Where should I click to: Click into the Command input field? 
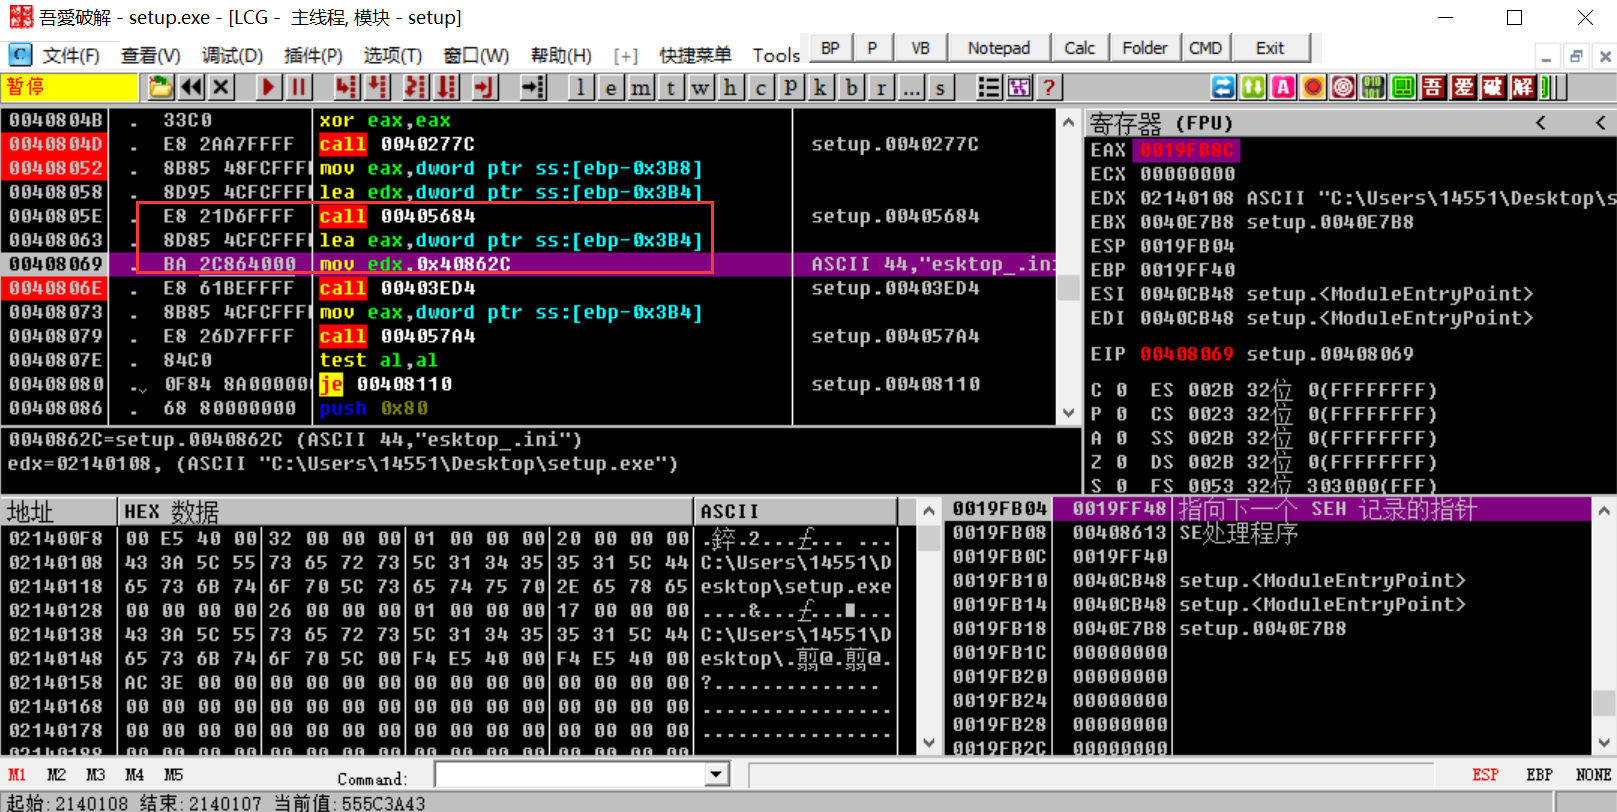pos(570,775)
